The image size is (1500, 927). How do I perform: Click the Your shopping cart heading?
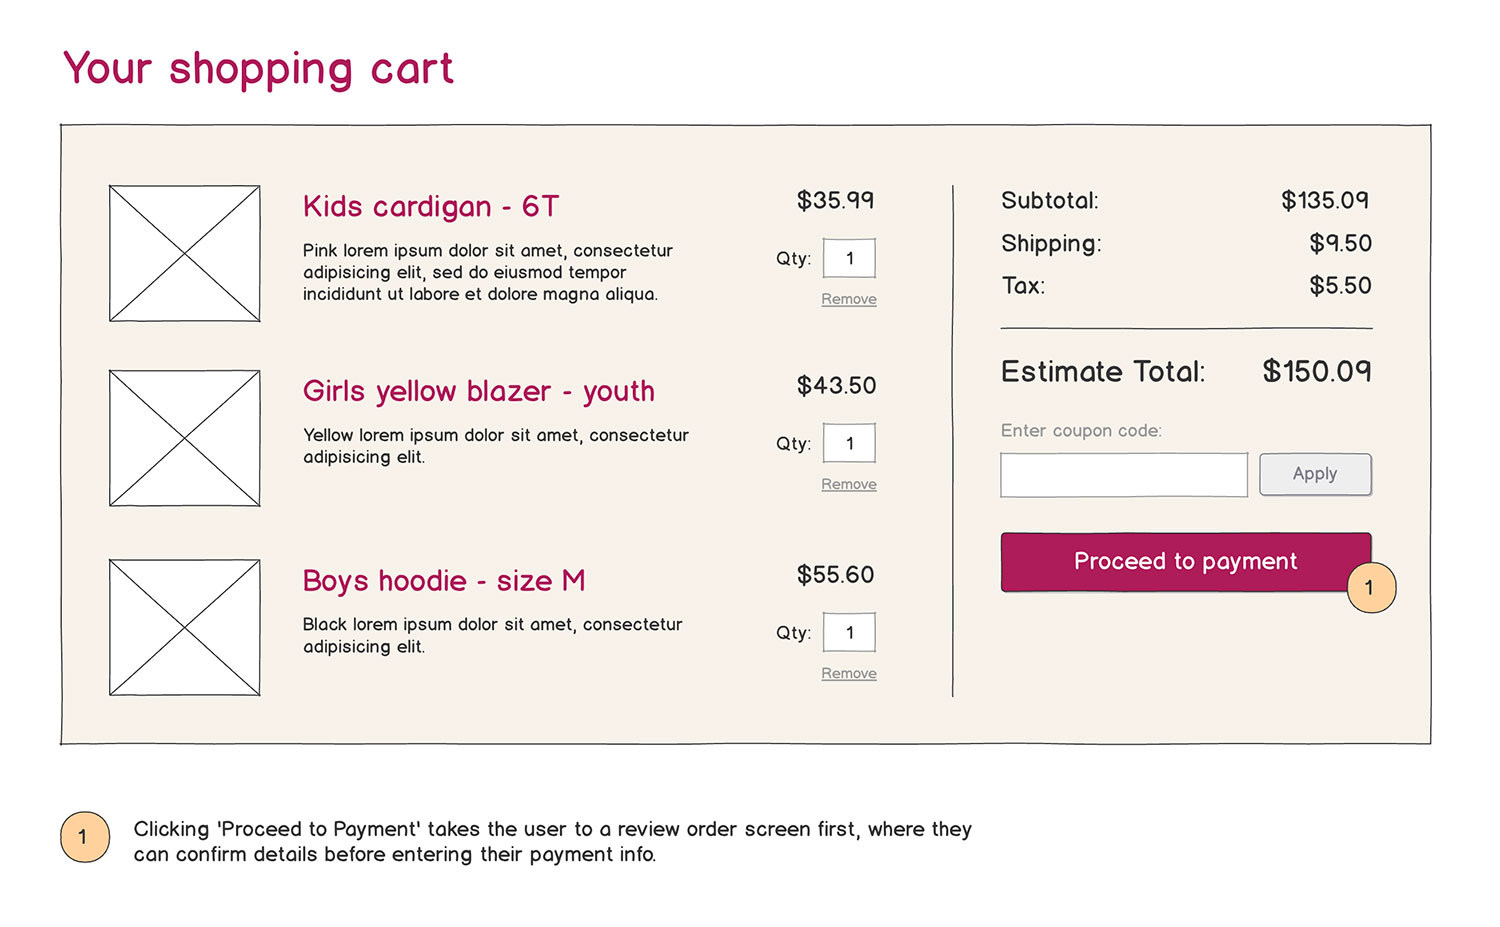click(x=258, y=69)
